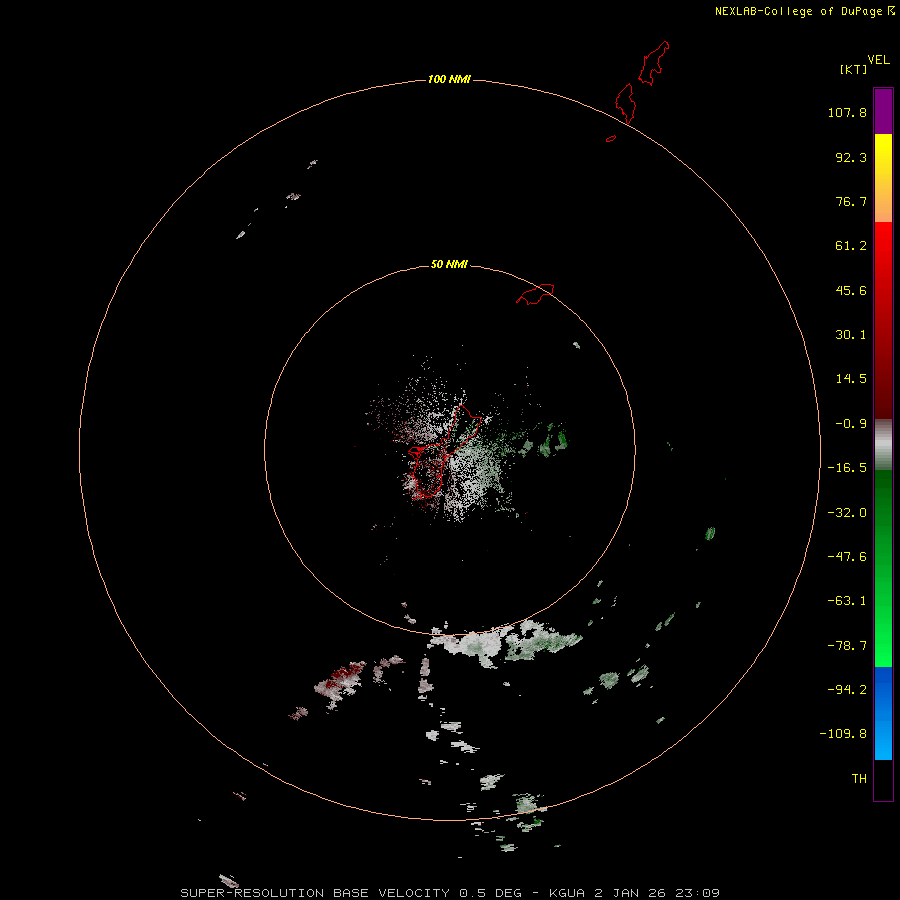
Task: Click the 76.7 legend value
Action: pos(851,201)
